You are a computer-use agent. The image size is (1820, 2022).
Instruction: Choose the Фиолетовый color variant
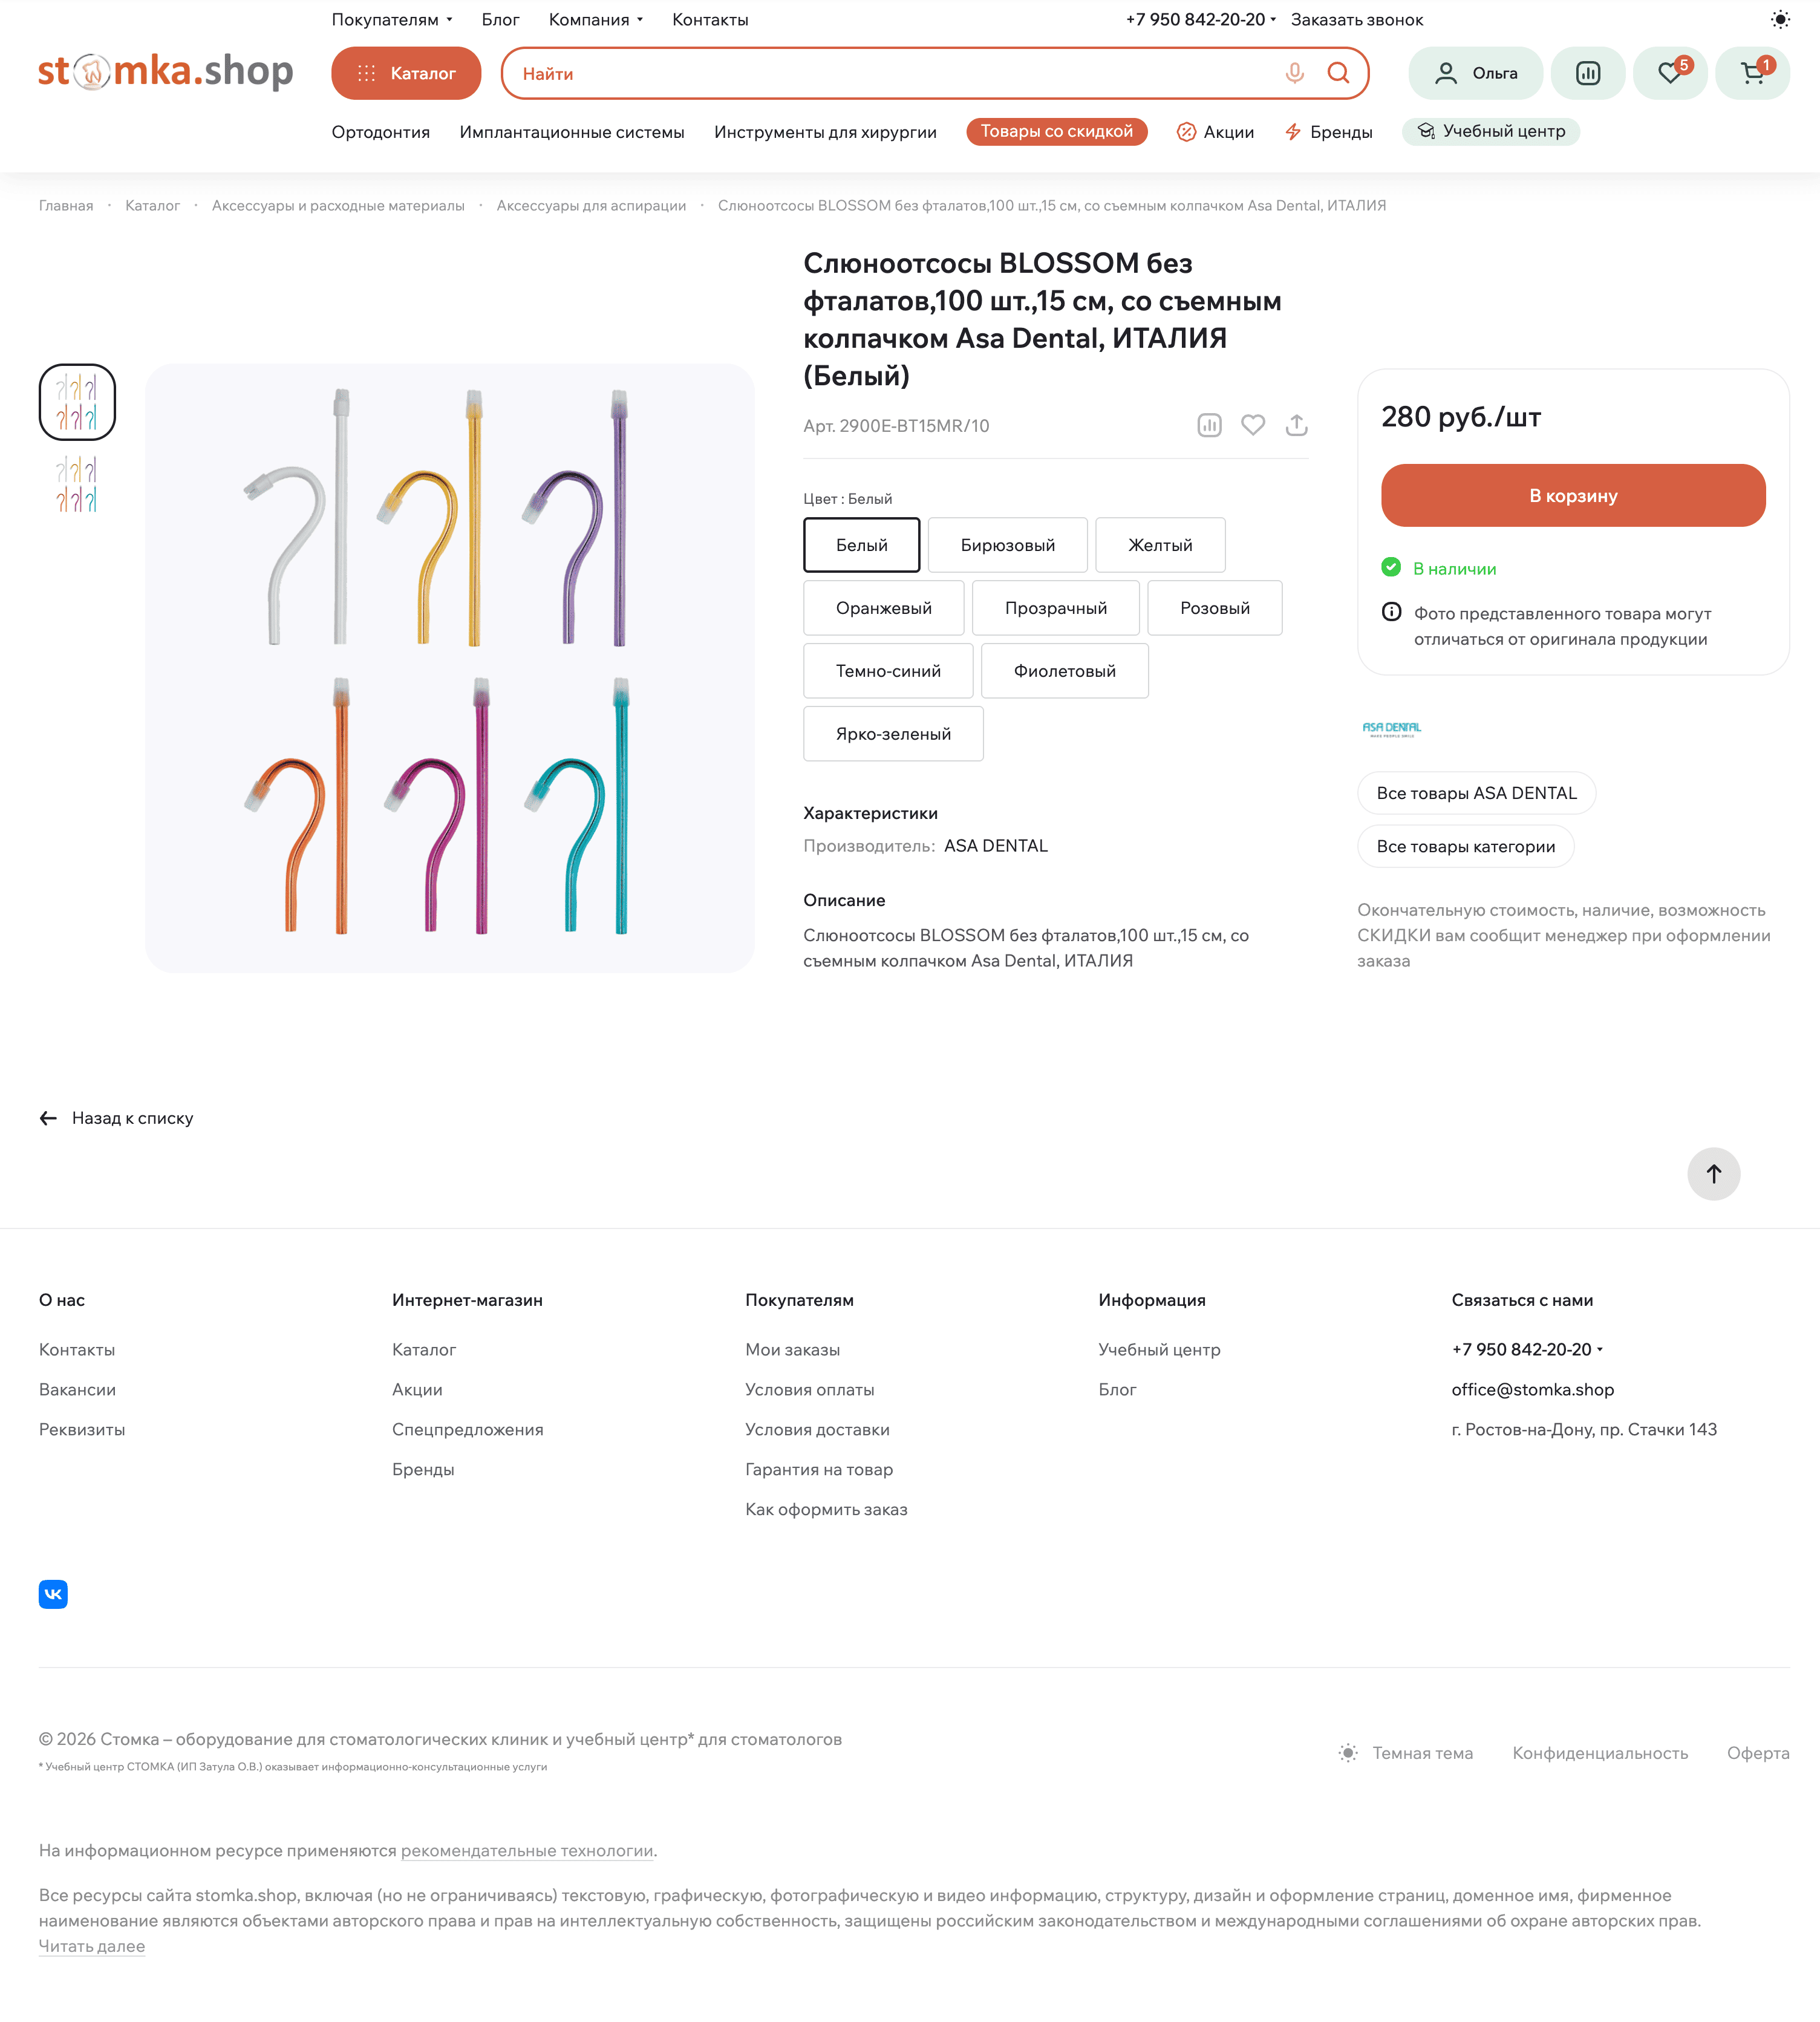(x=1064, y=671)
